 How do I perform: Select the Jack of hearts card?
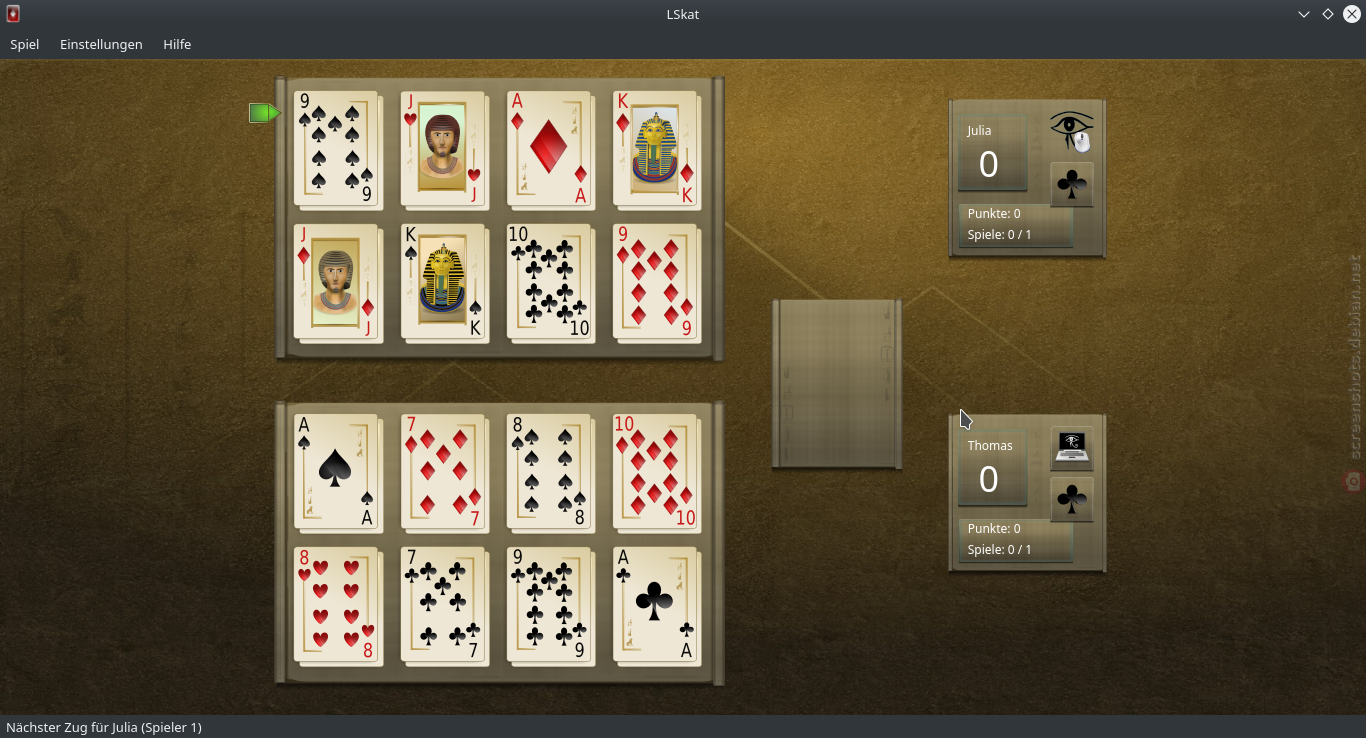tap(444, 149)
